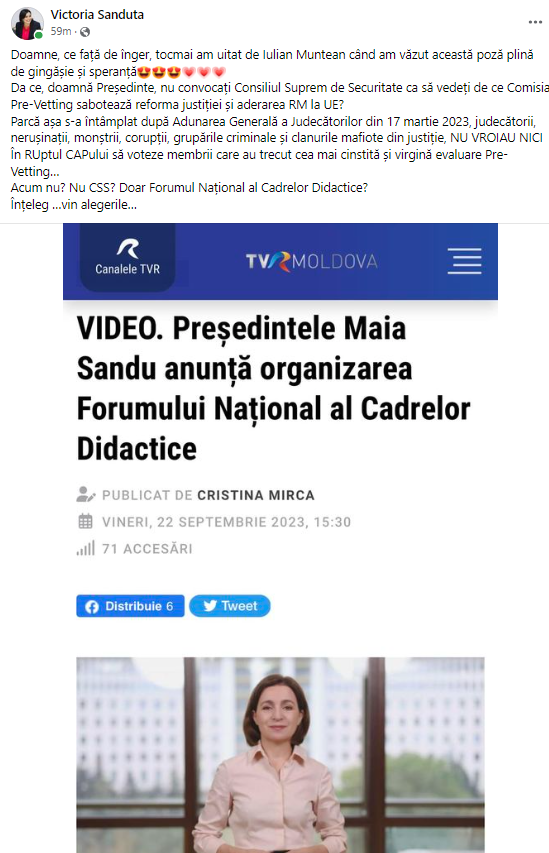The image size is (549, 853).
Task: Click the Twitter bird icon in Tweet
Action: point(210,606)
